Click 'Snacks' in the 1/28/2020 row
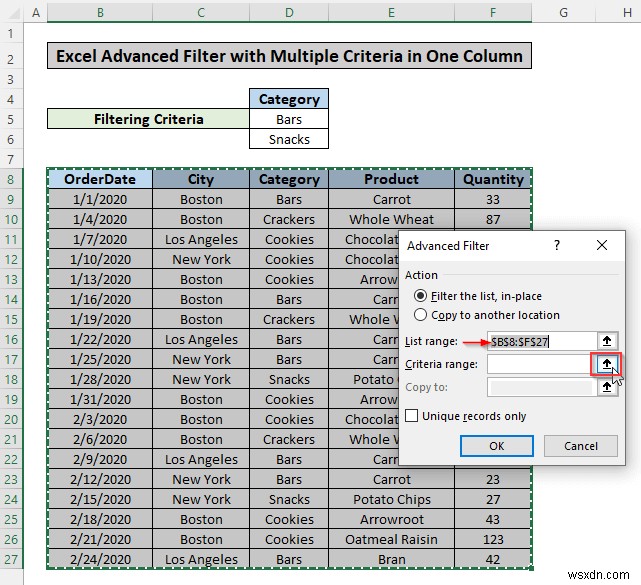The image size is (641, 585). [289, 379]
